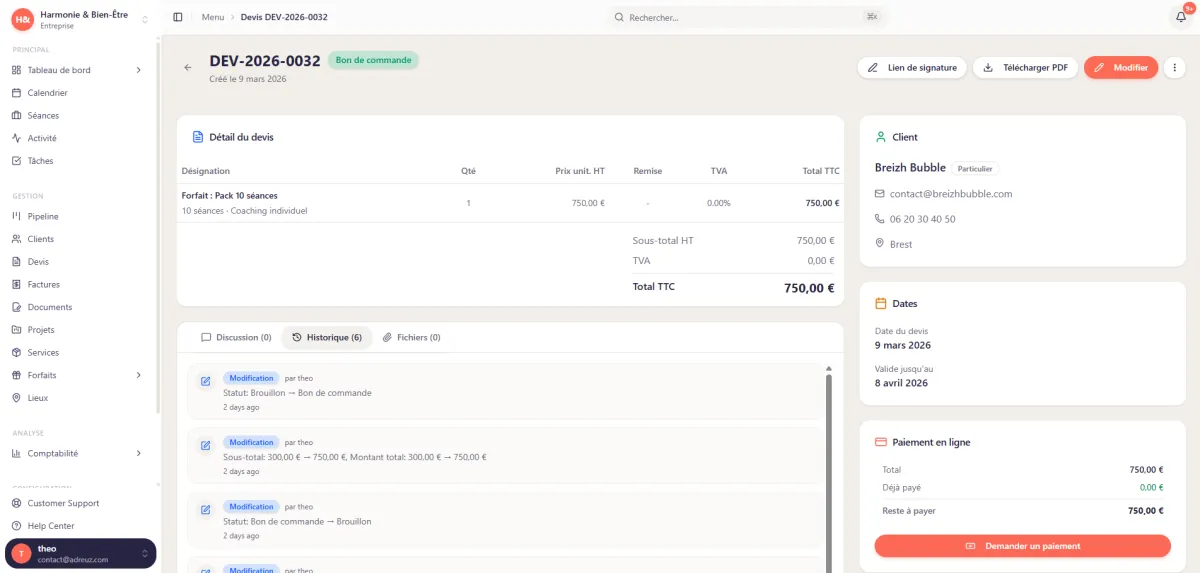
Task: Open the notifications bell
Action: 1180,17
